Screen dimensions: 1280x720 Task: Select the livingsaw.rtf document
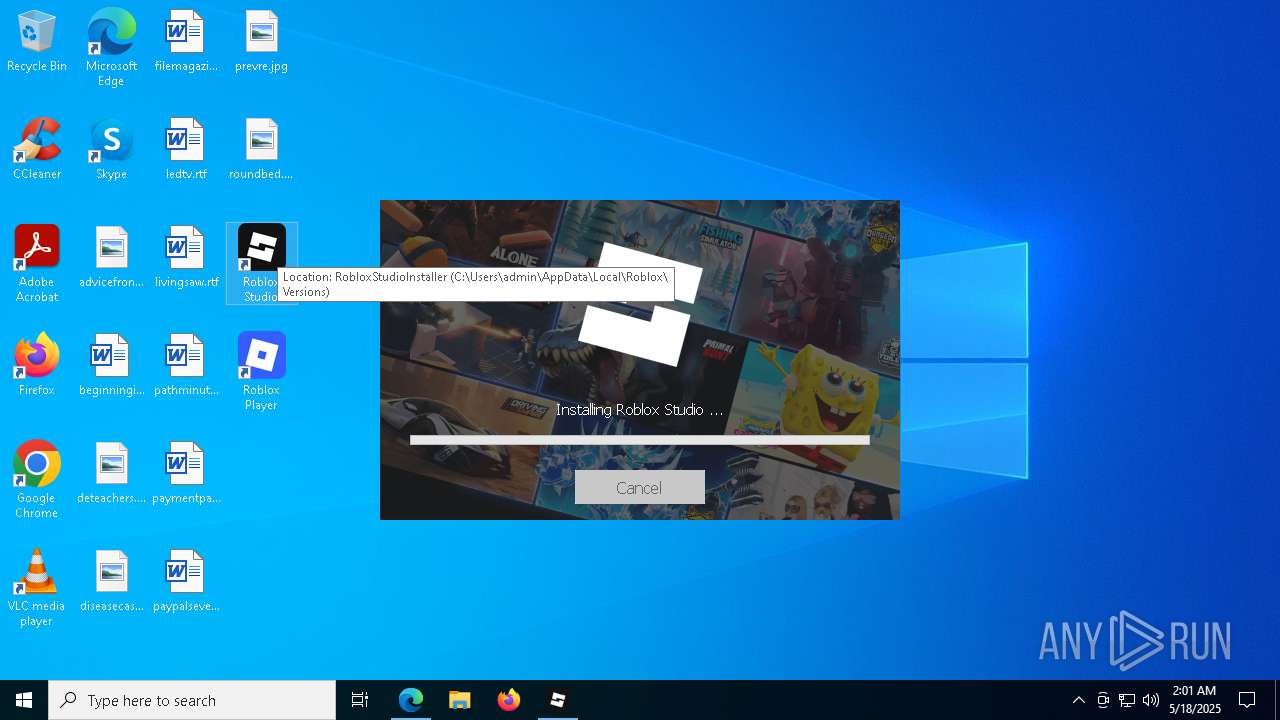[186, 258]
